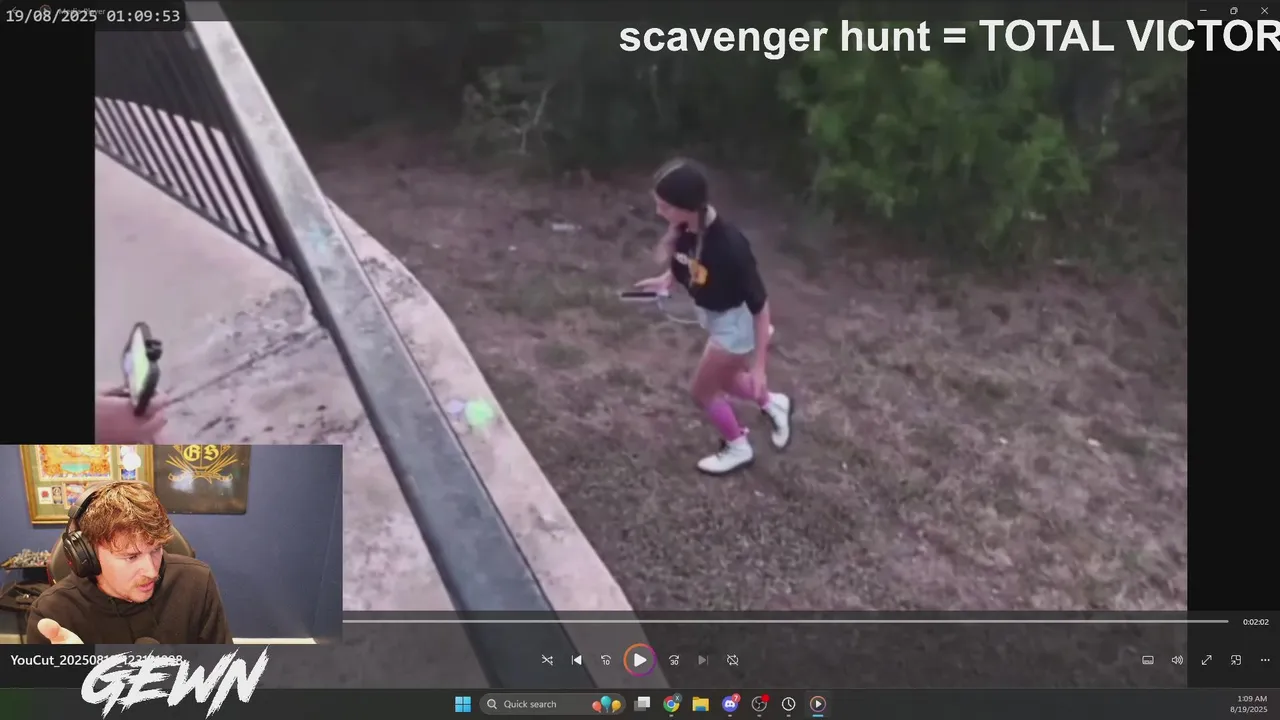Open the volume control
This screenshot has width=1280, height=720.
pyautogui.click(x=1177, y=660)
